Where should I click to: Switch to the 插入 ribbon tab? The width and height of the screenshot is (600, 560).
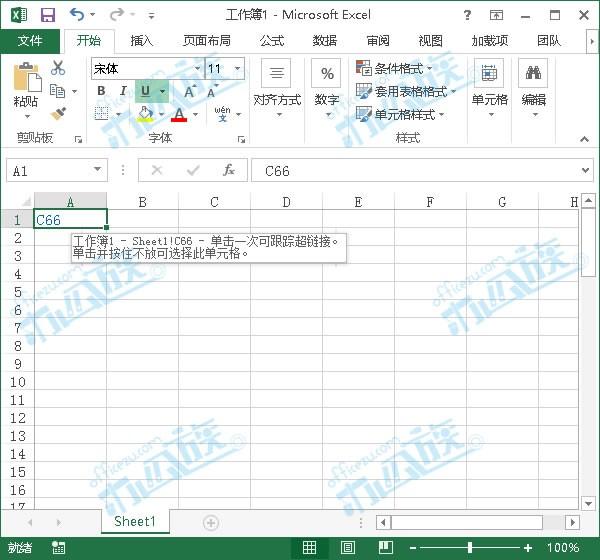click(142, 41)
